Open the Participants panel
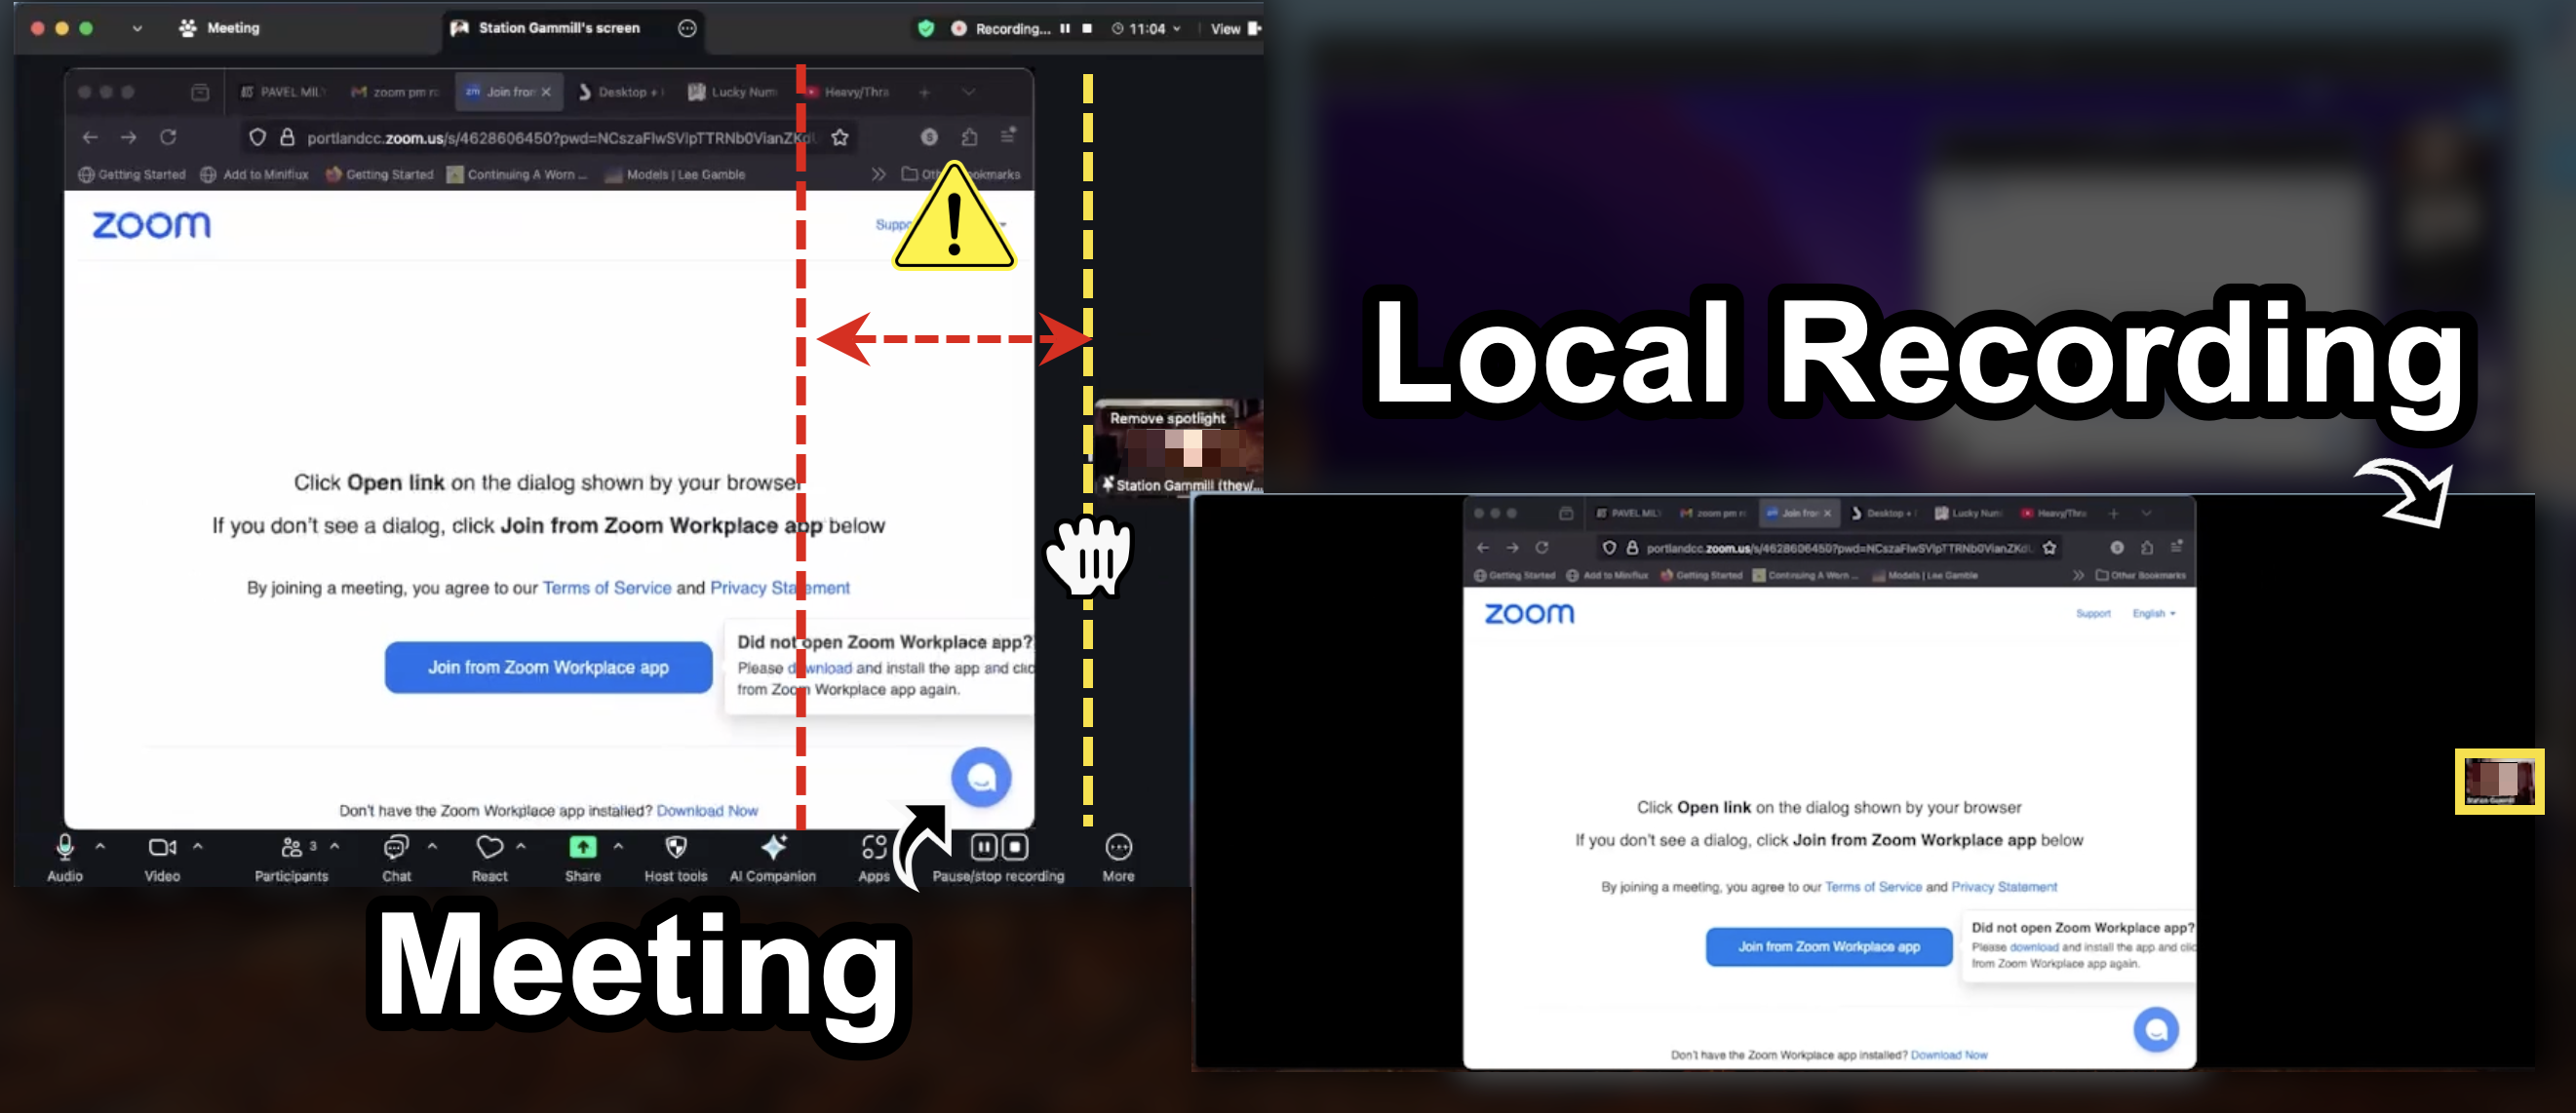 (291, 849)
